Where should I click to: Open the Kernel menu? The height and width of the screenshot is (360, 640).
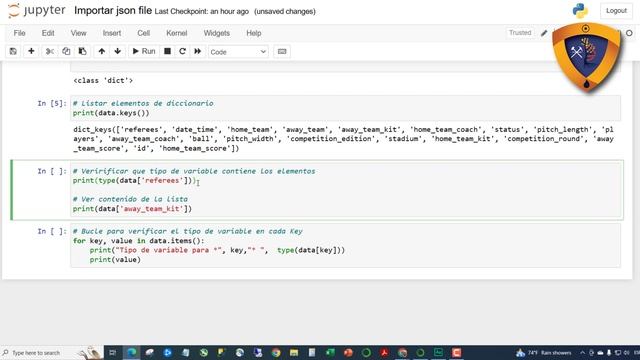click(176, 33)
